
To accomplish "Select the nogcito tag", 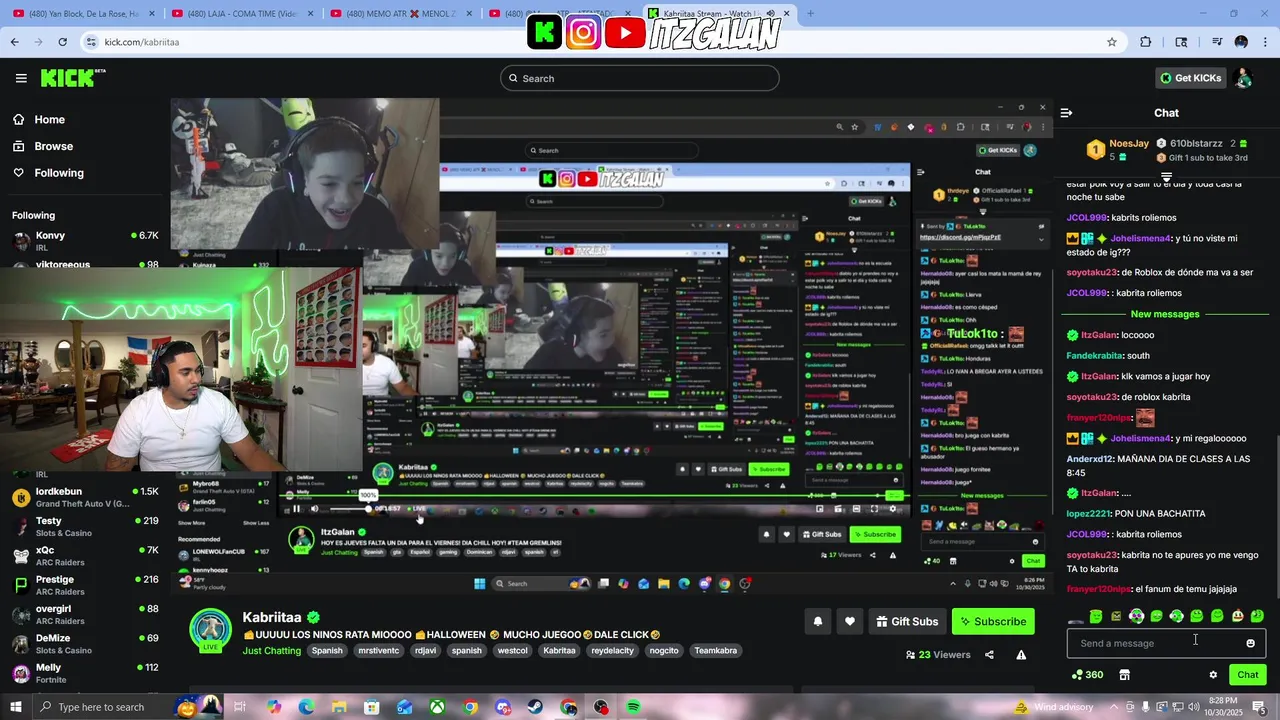I will [664, 650].
